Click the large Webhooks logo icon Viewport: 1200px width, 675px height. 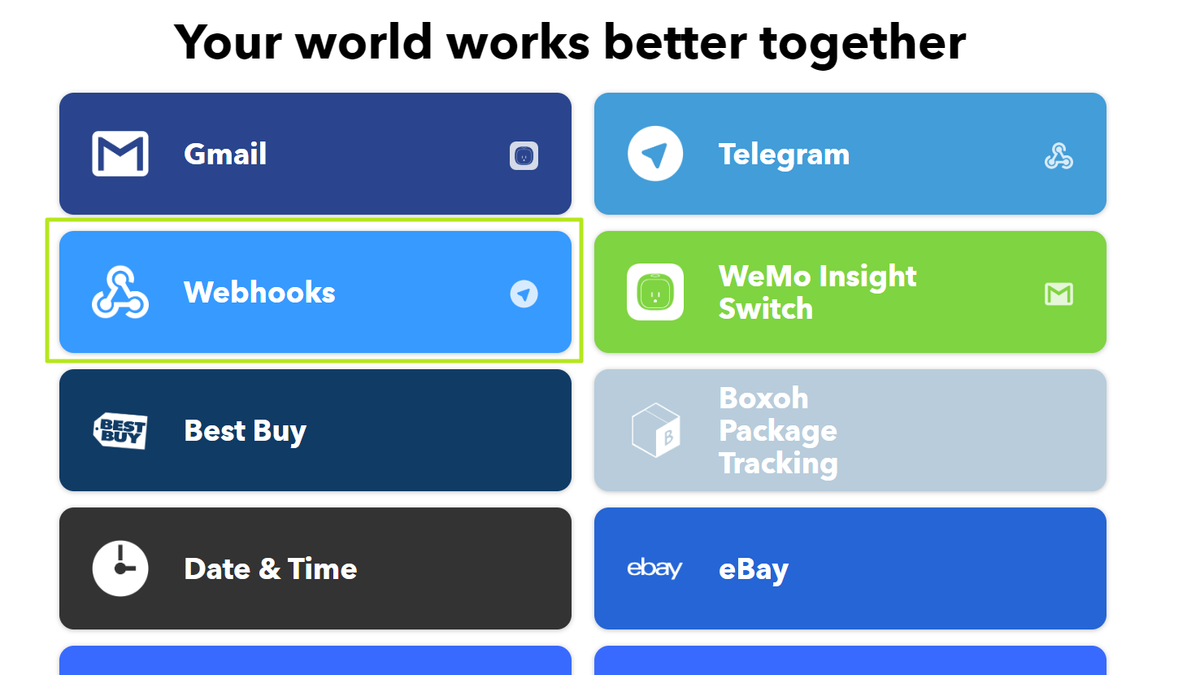(120, 292)
